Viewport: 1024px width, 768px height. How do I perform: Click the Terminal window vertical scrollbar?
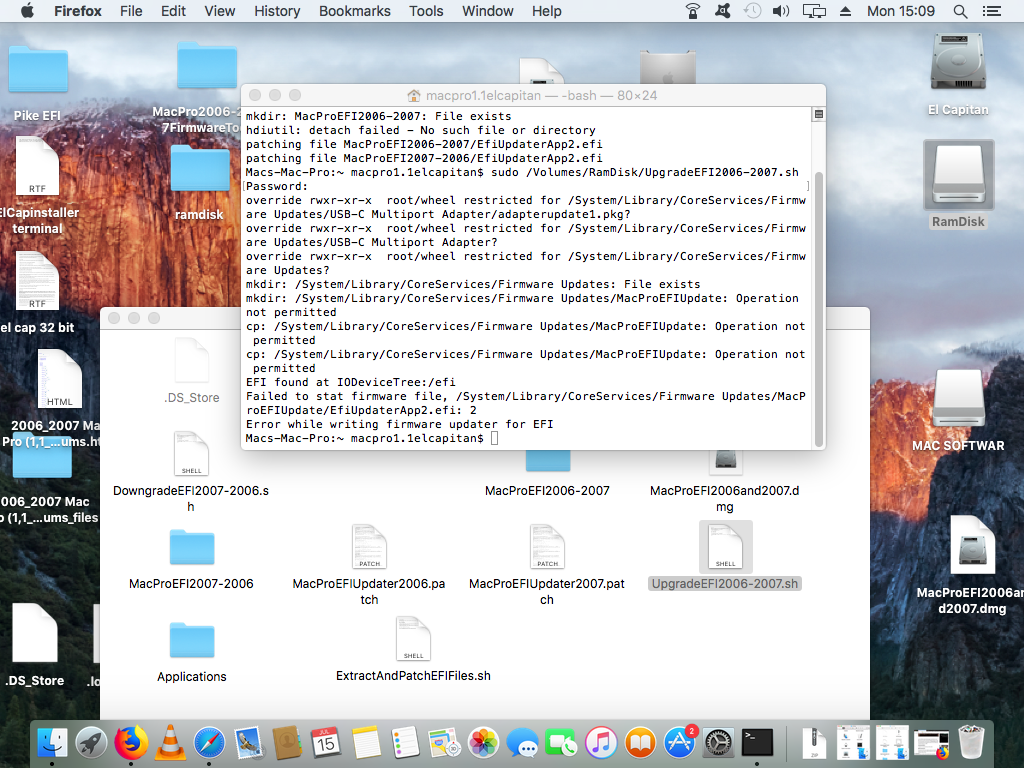pos(819,308)
